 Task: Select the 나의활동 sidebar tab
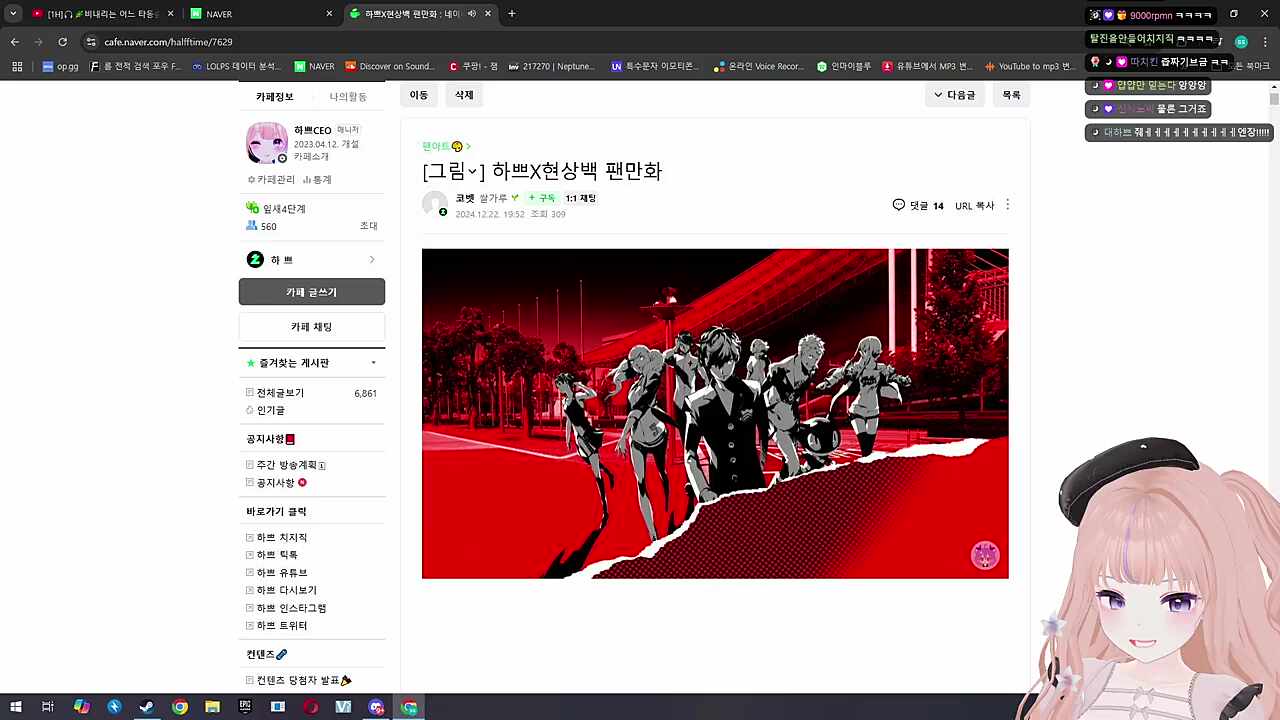(348, 97)
